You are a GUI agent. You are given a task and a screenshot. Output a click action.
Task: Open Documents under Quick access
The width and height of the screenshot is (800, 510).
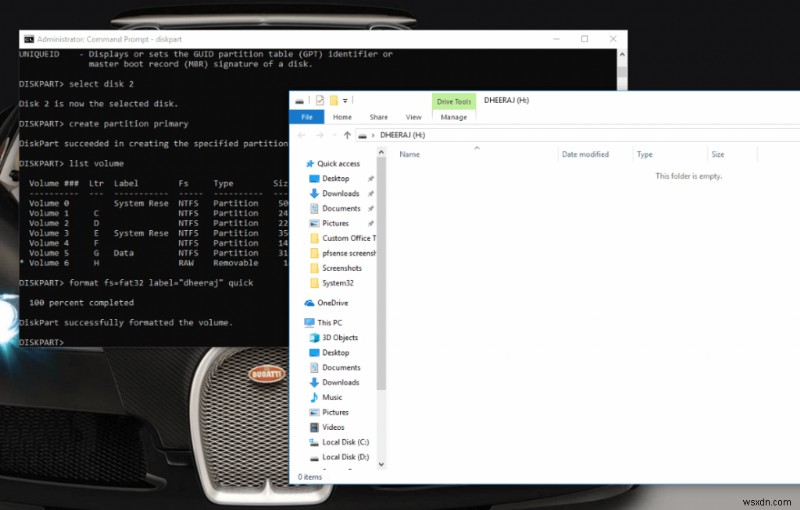(341, 208)
